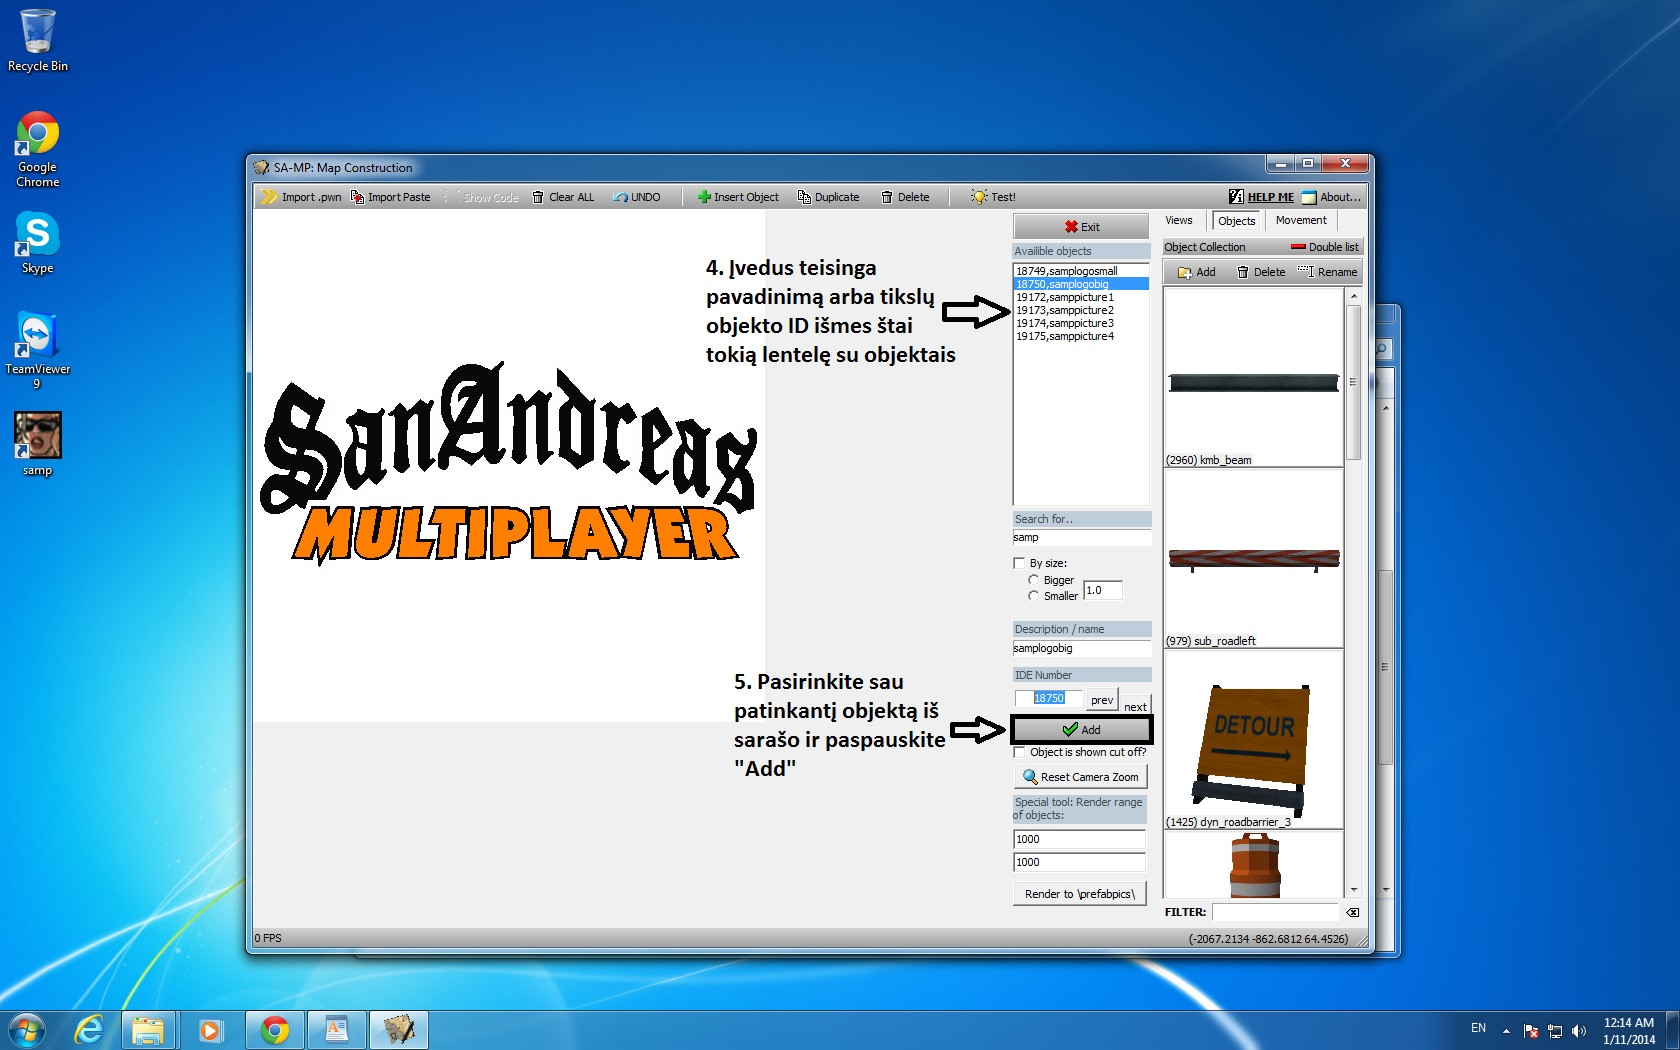Image resolution: width=1680 pixels, height=1050 pixels.
Task: Click the next button
Action: click(x=1135, y=704)
